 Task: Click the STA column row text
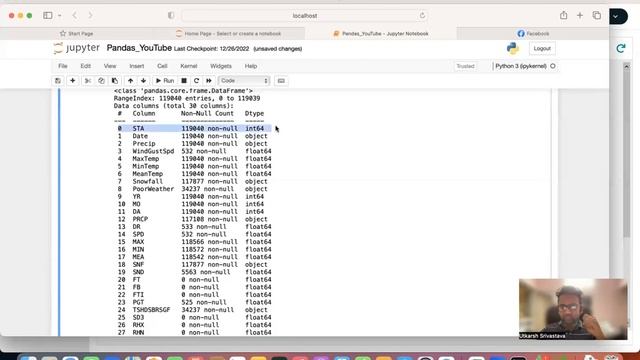click(193, 128)
